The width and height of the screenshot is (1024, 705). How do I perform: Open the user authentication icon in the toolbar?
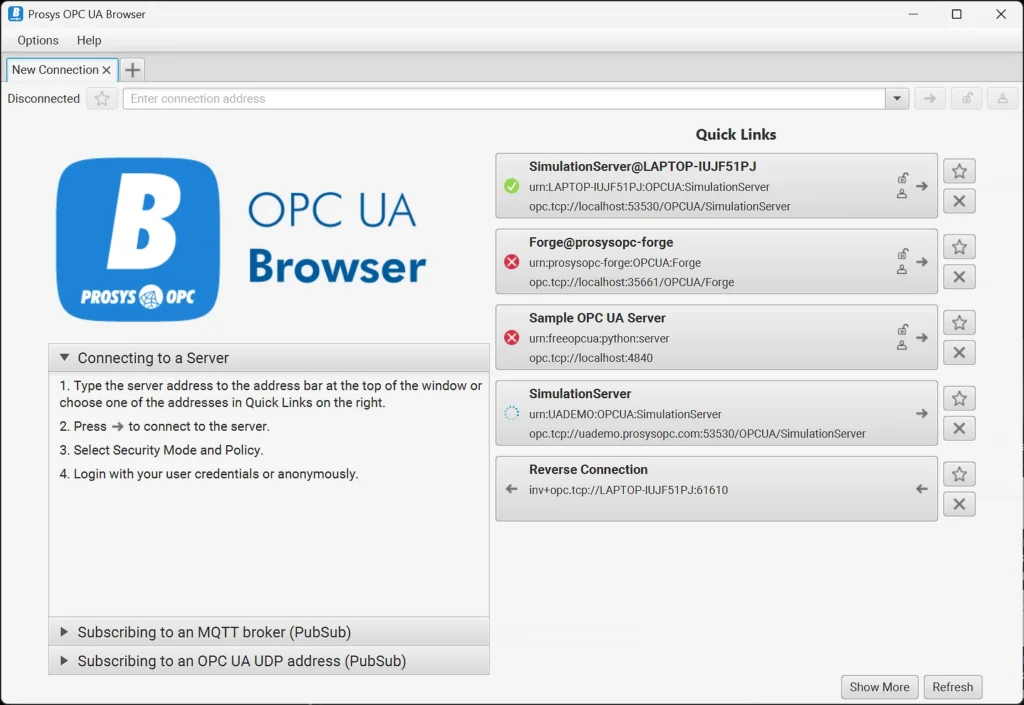[x=1001, y=98]
